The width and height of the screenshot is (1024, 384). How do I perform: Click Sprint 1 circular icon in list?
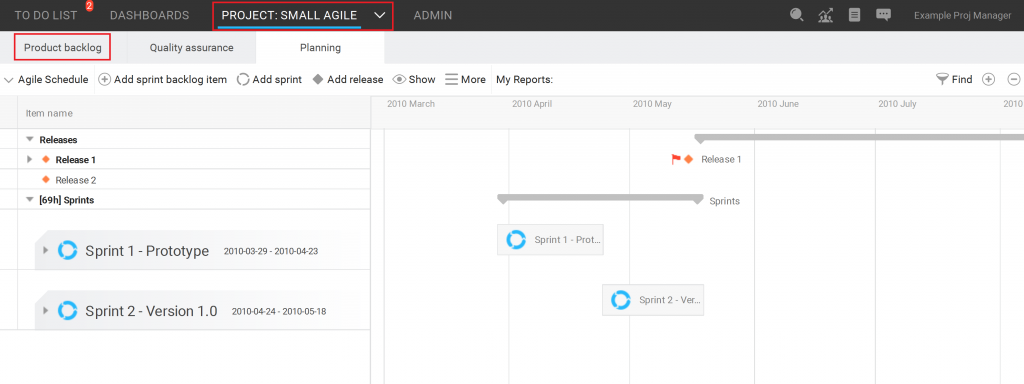pos(67,251)
